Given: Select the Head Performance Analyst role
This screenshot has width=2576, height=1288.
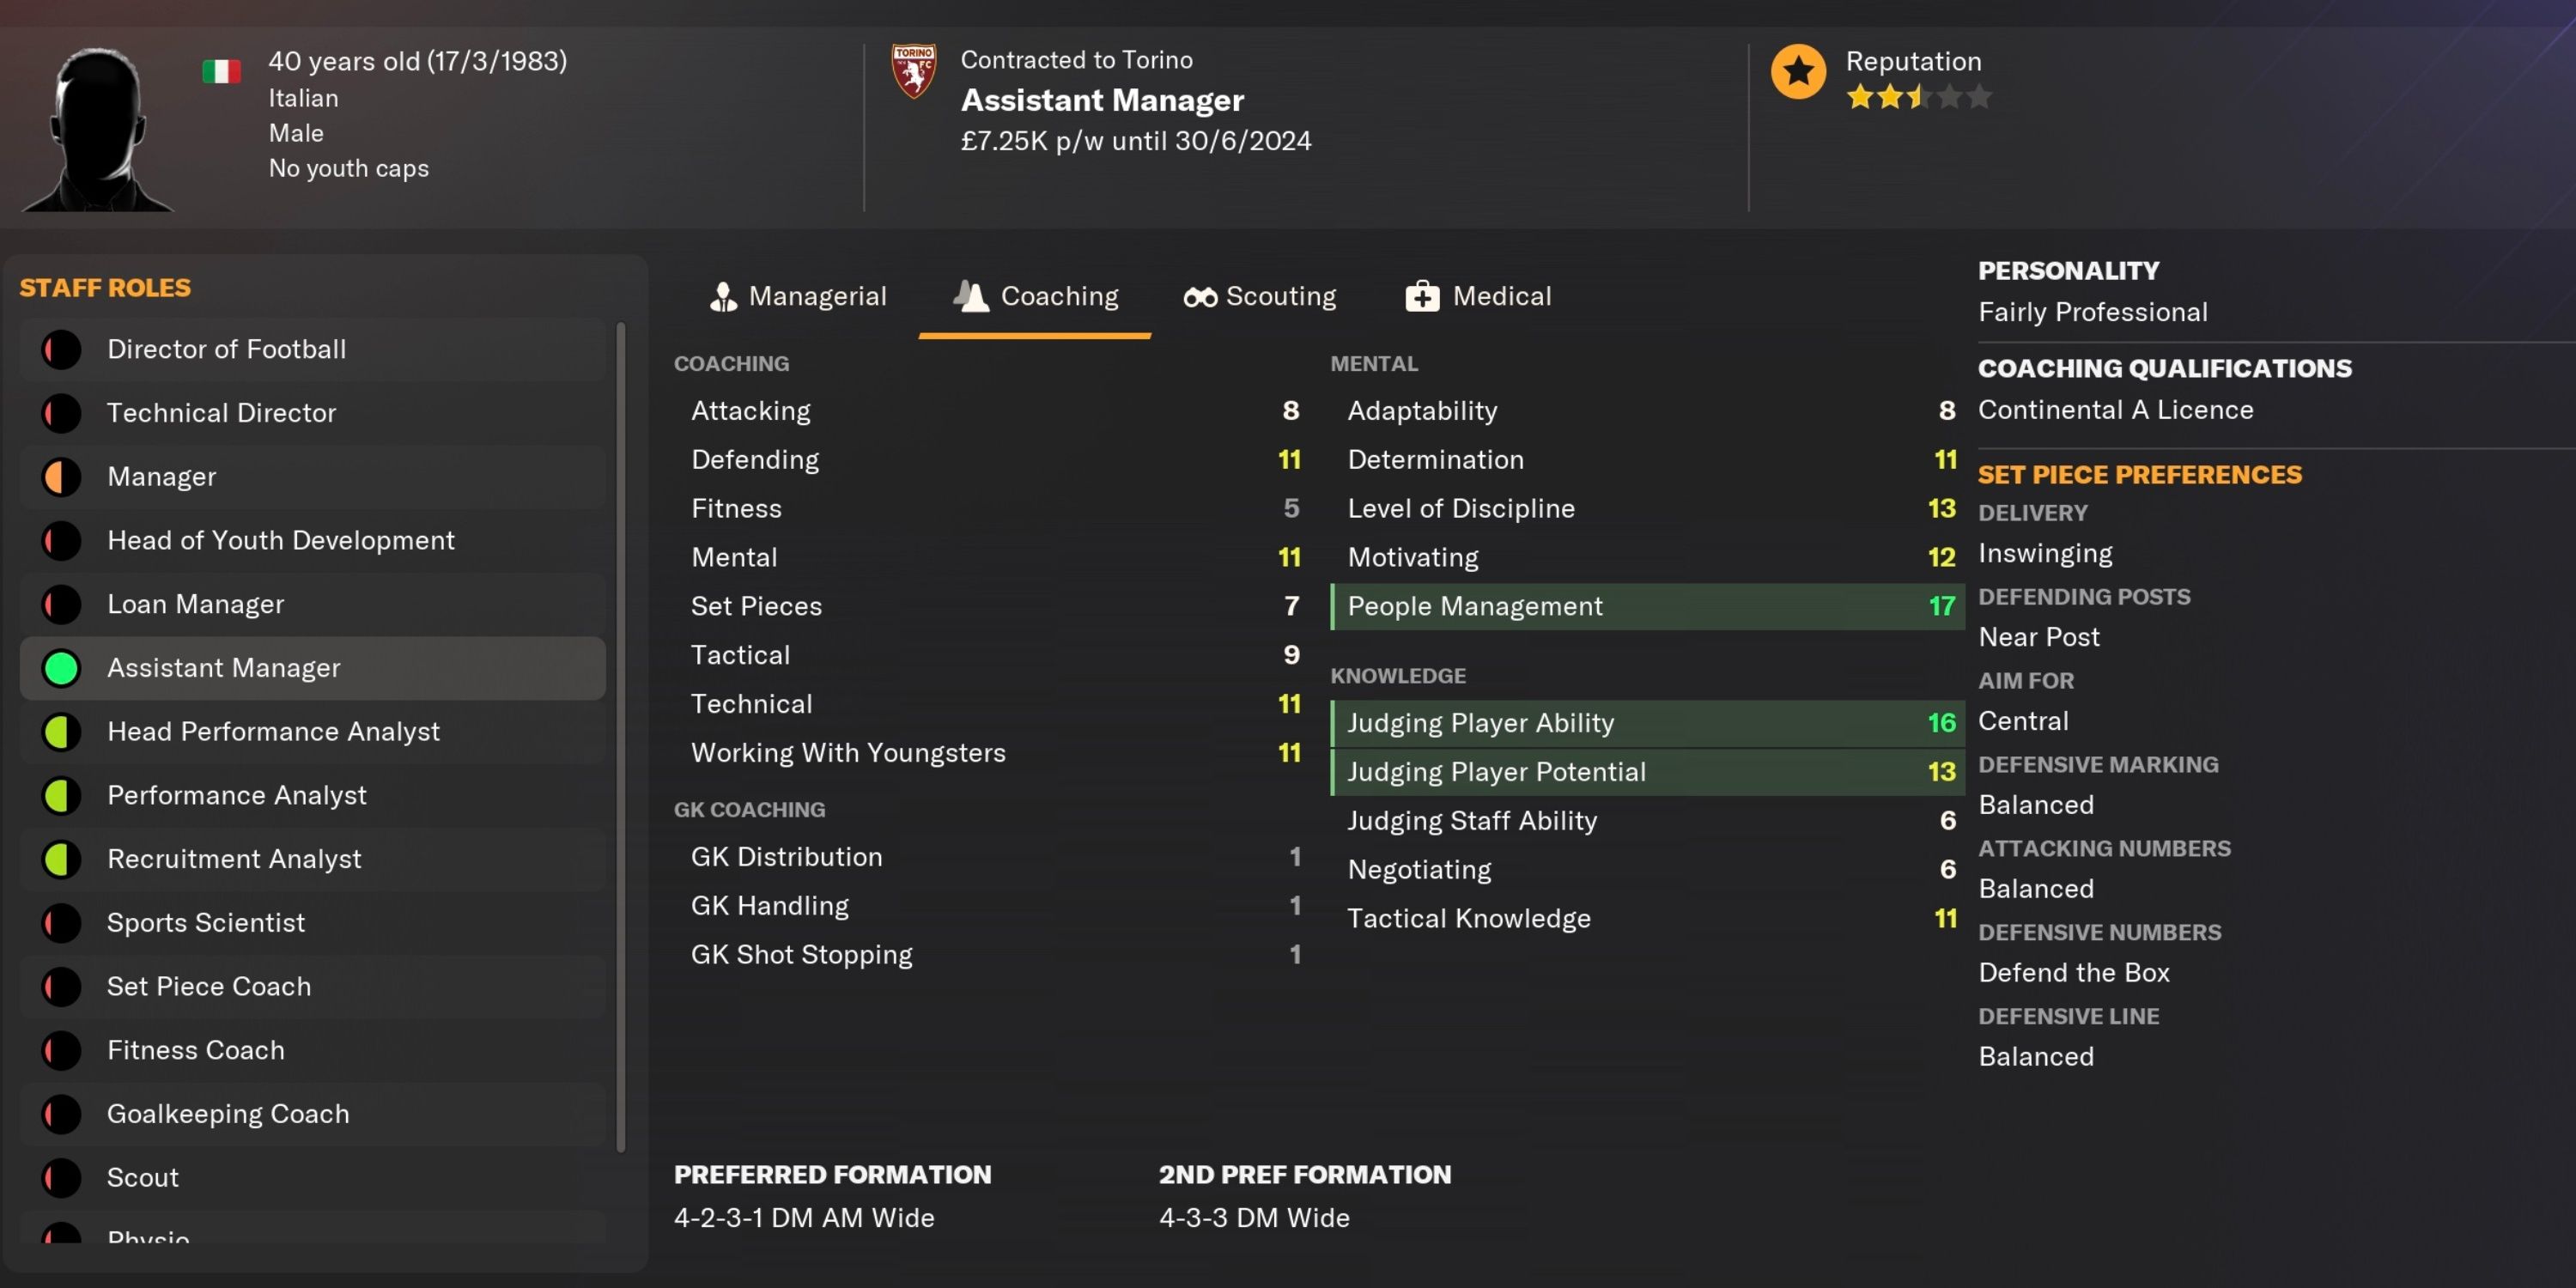Looking at the screenshot, I should coord(273,732).
